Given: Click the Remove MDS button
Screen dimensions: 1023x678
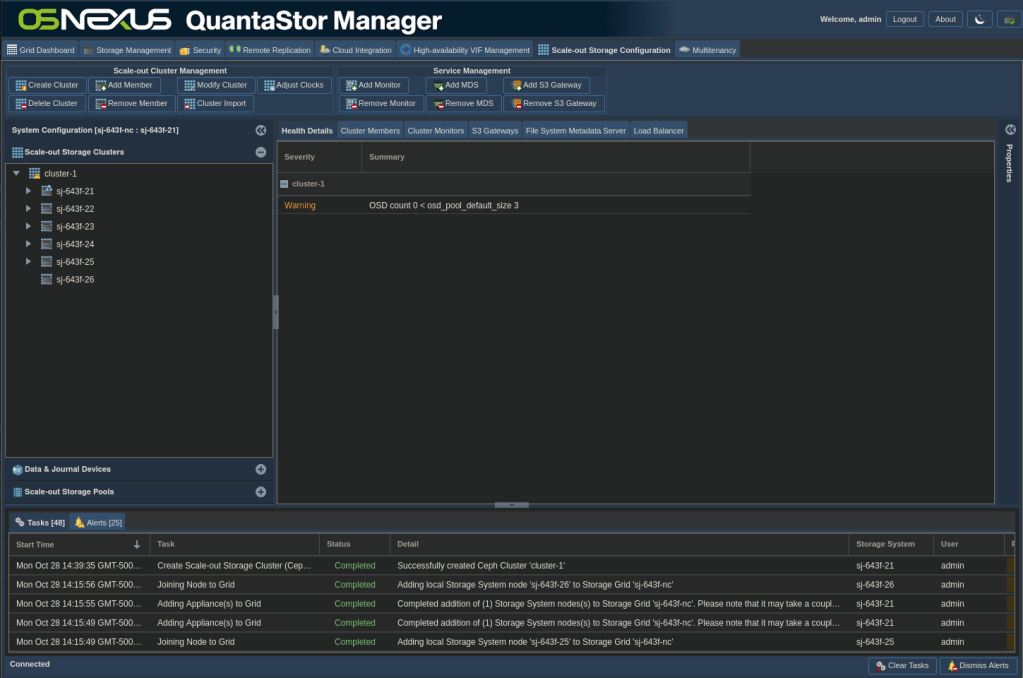Looking at the screenshot, I should point(463,103).
